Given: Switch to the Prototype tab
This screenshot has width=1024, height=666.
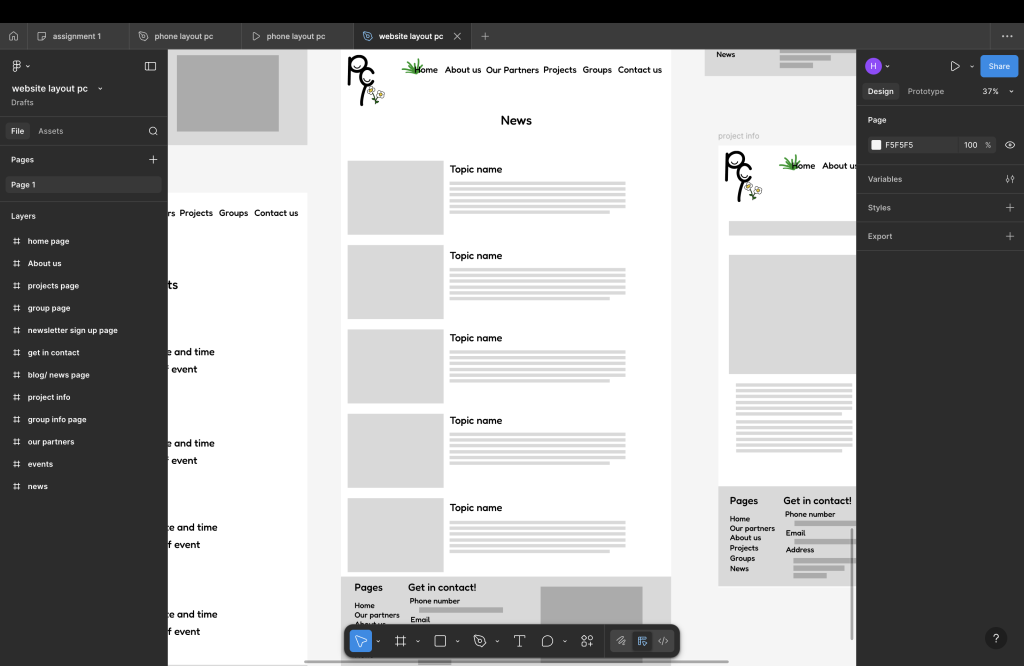Looking at the screenshot, I should (x=925, y=91).
